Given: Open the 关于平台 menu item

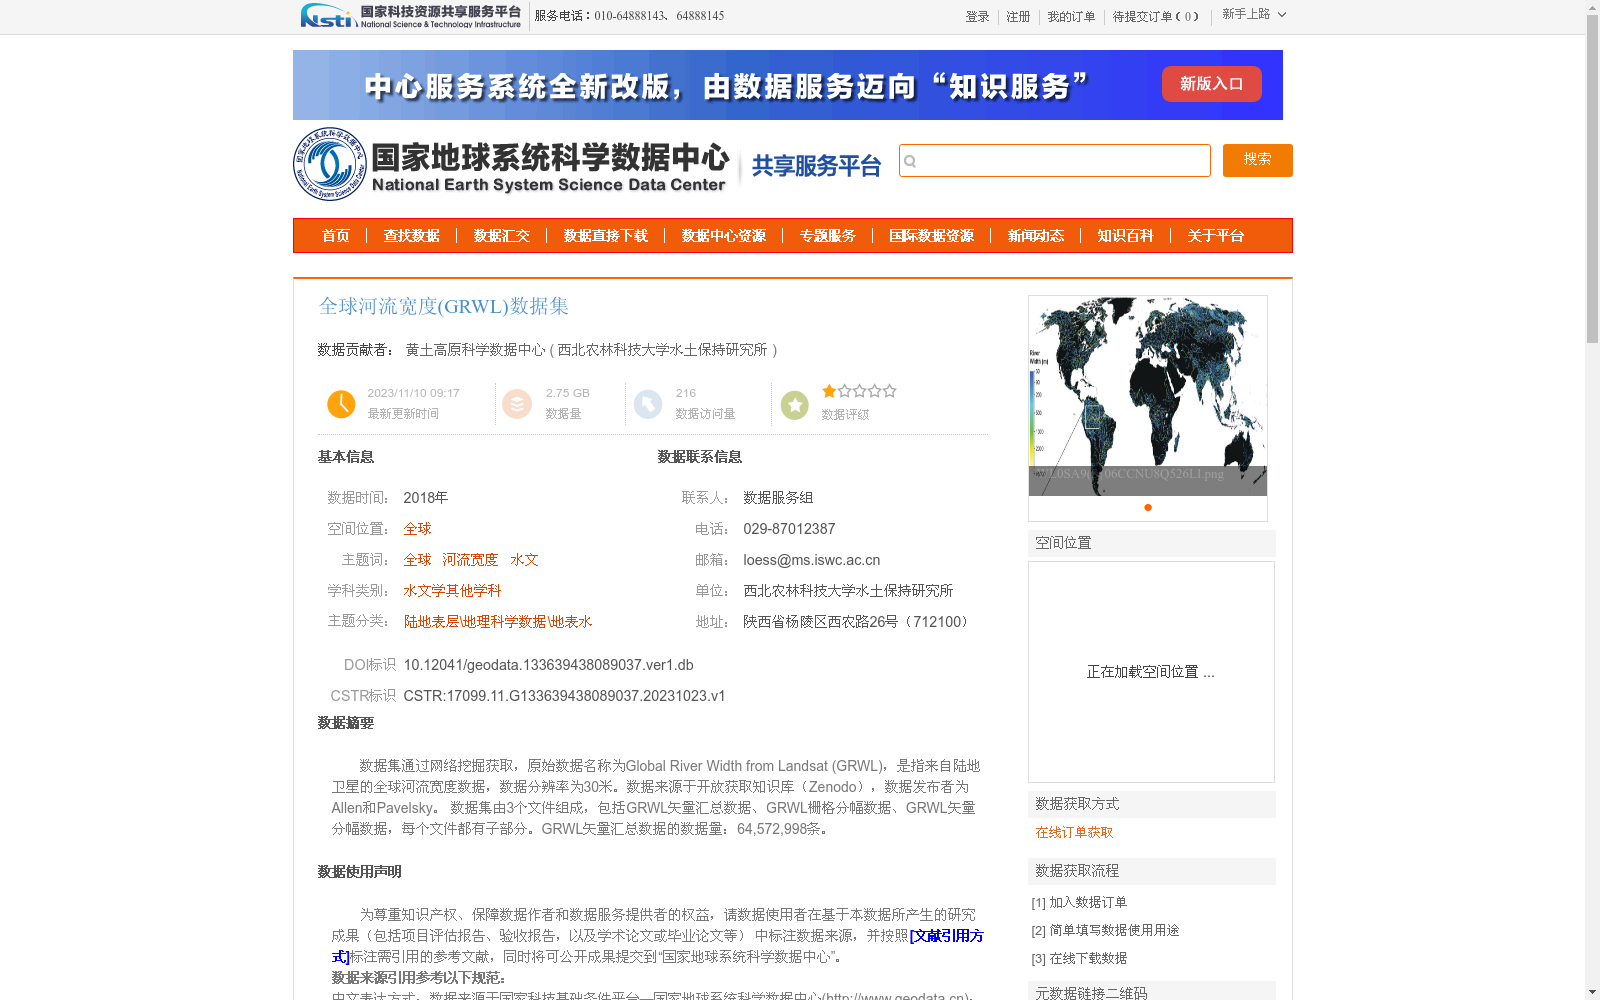Looking at the screenshot, I should click(1216, 236).
